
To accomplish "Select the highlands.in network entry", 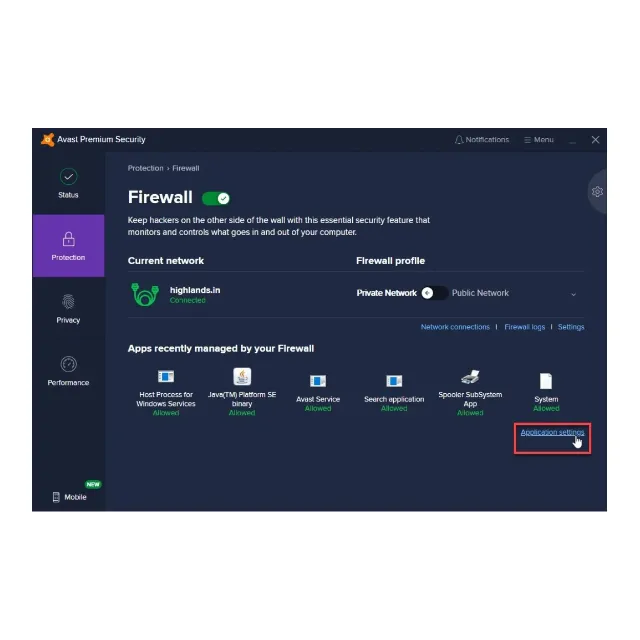I will pyautogui.click(x=176, y=294).
